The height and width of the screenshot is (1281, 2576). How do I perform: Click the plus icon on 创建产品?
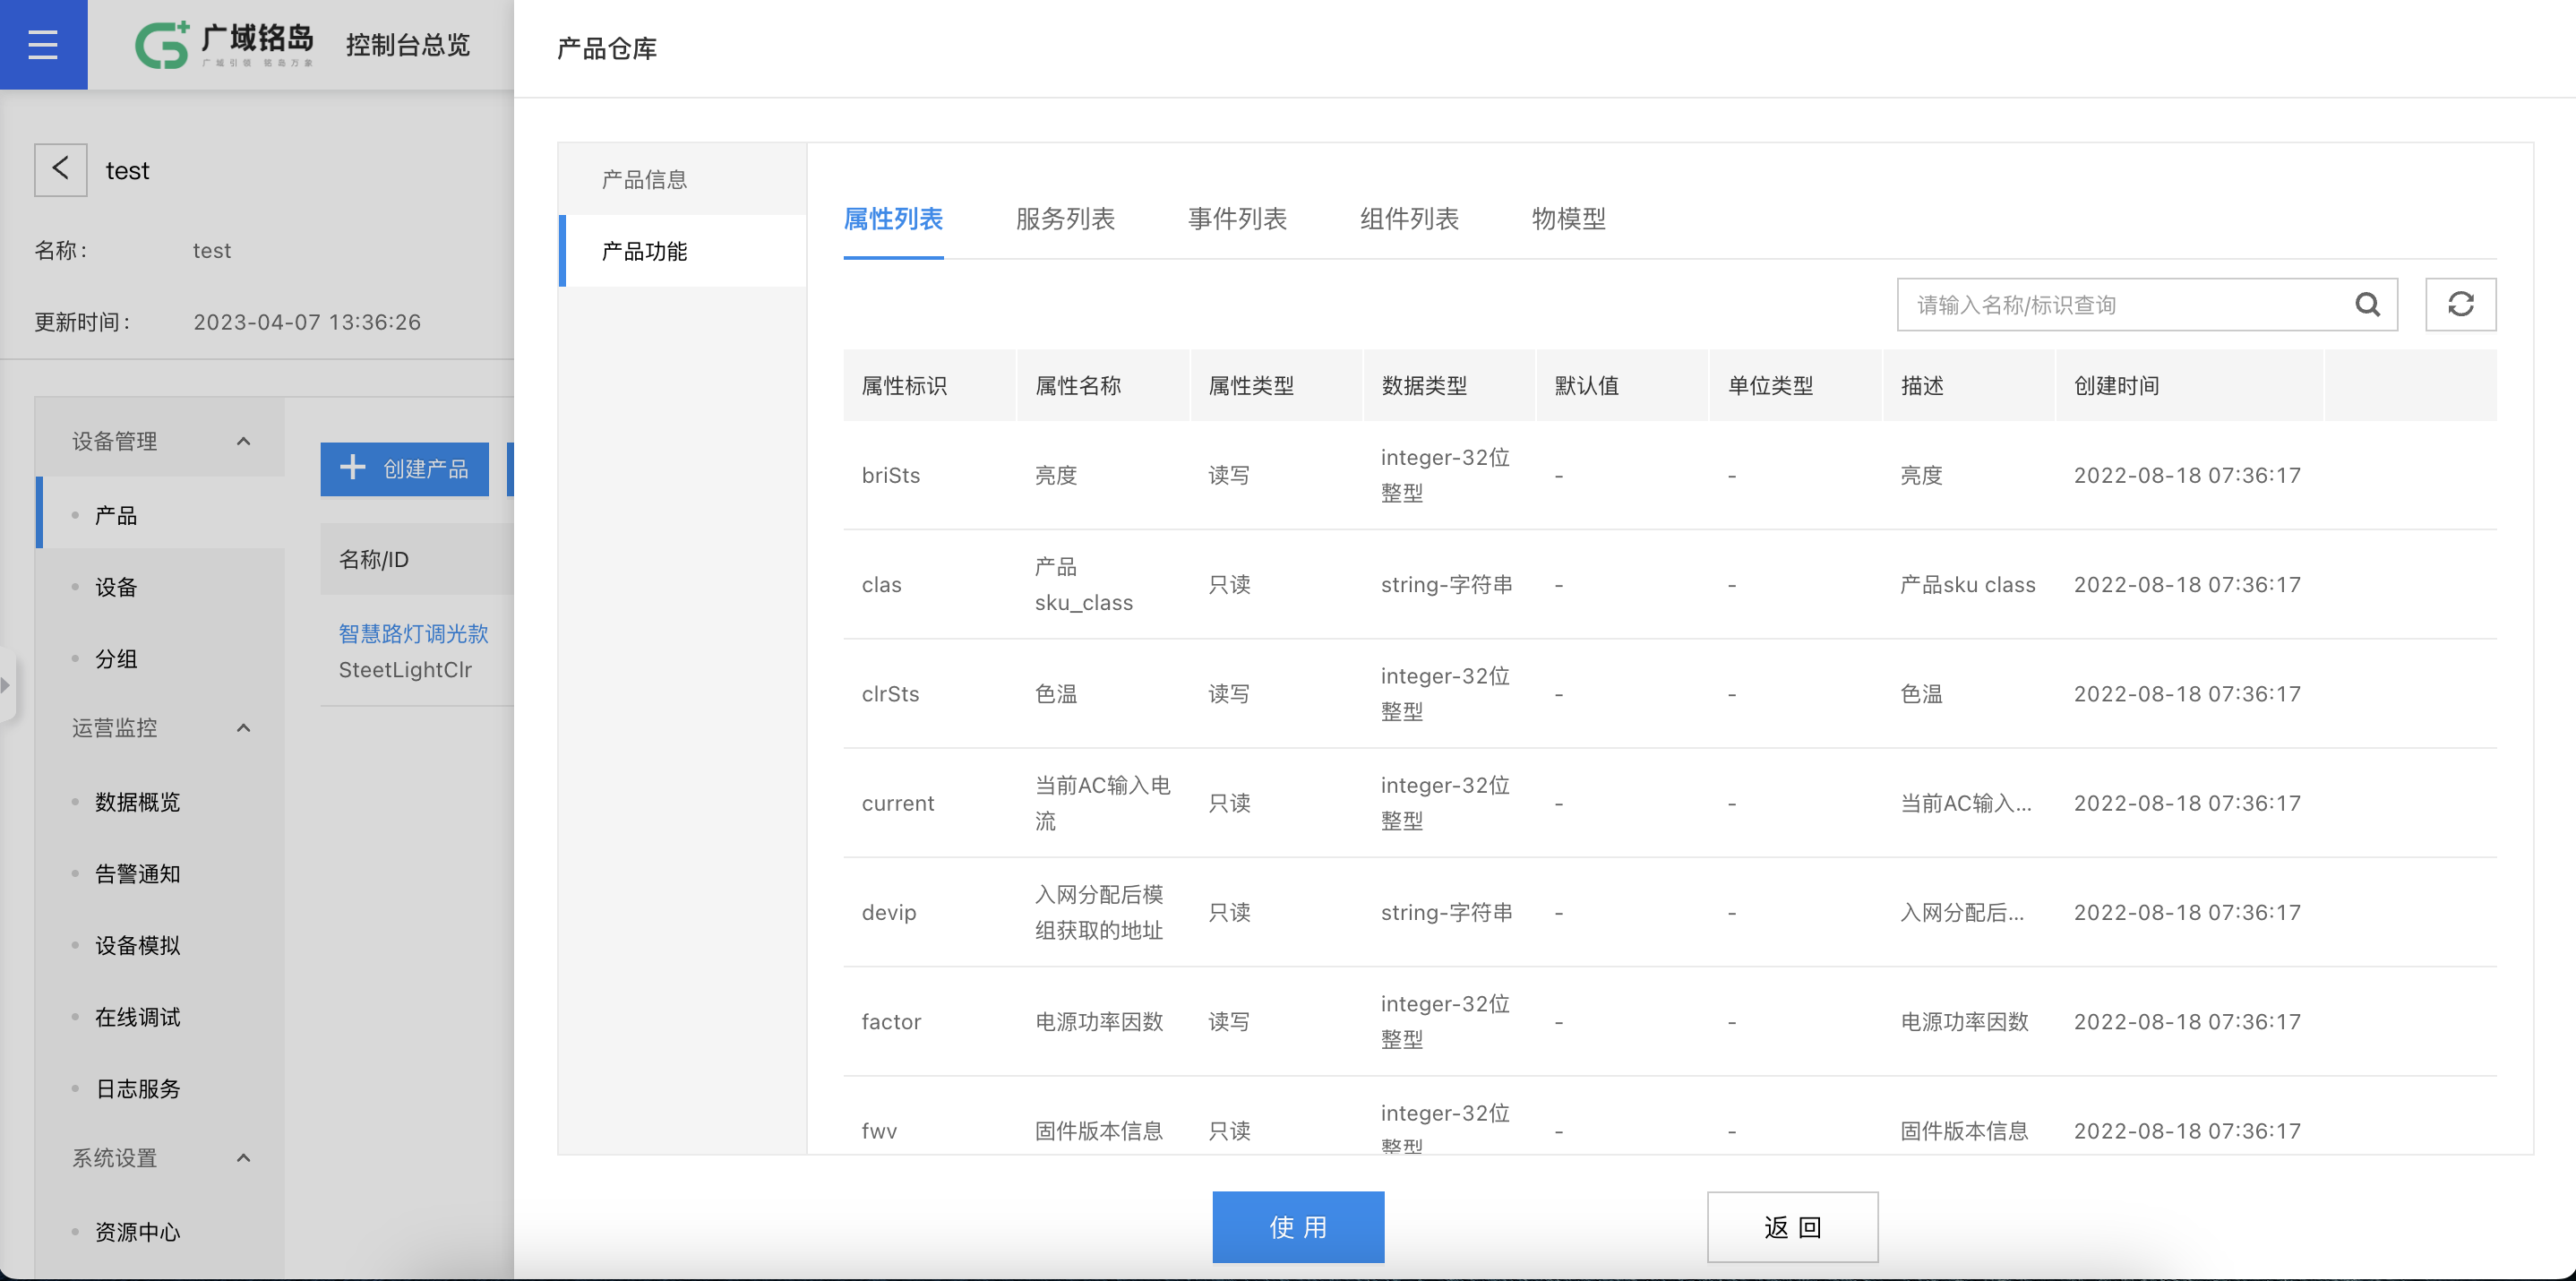tap(353, 467)
